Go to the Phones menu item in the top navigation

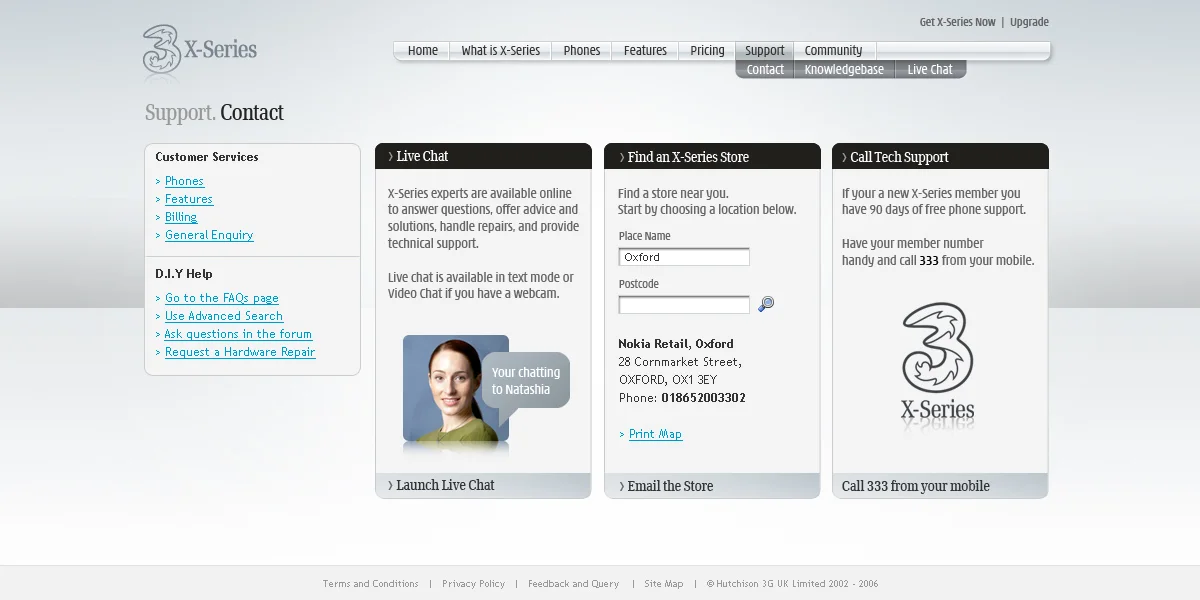pyautogui.click(x=582, y=51)
